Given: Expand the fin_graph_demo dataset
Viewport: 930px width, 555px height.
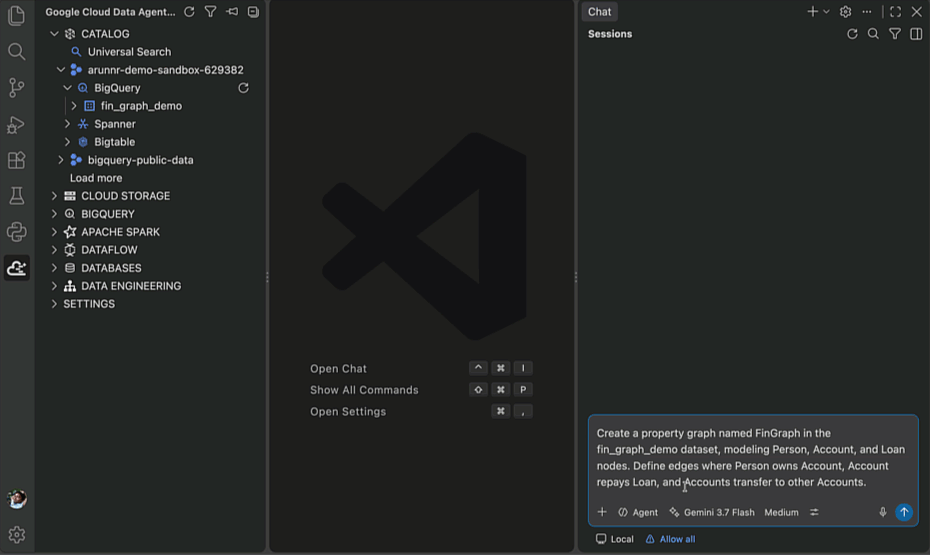Looking at the screenshot, I should 74,106.
